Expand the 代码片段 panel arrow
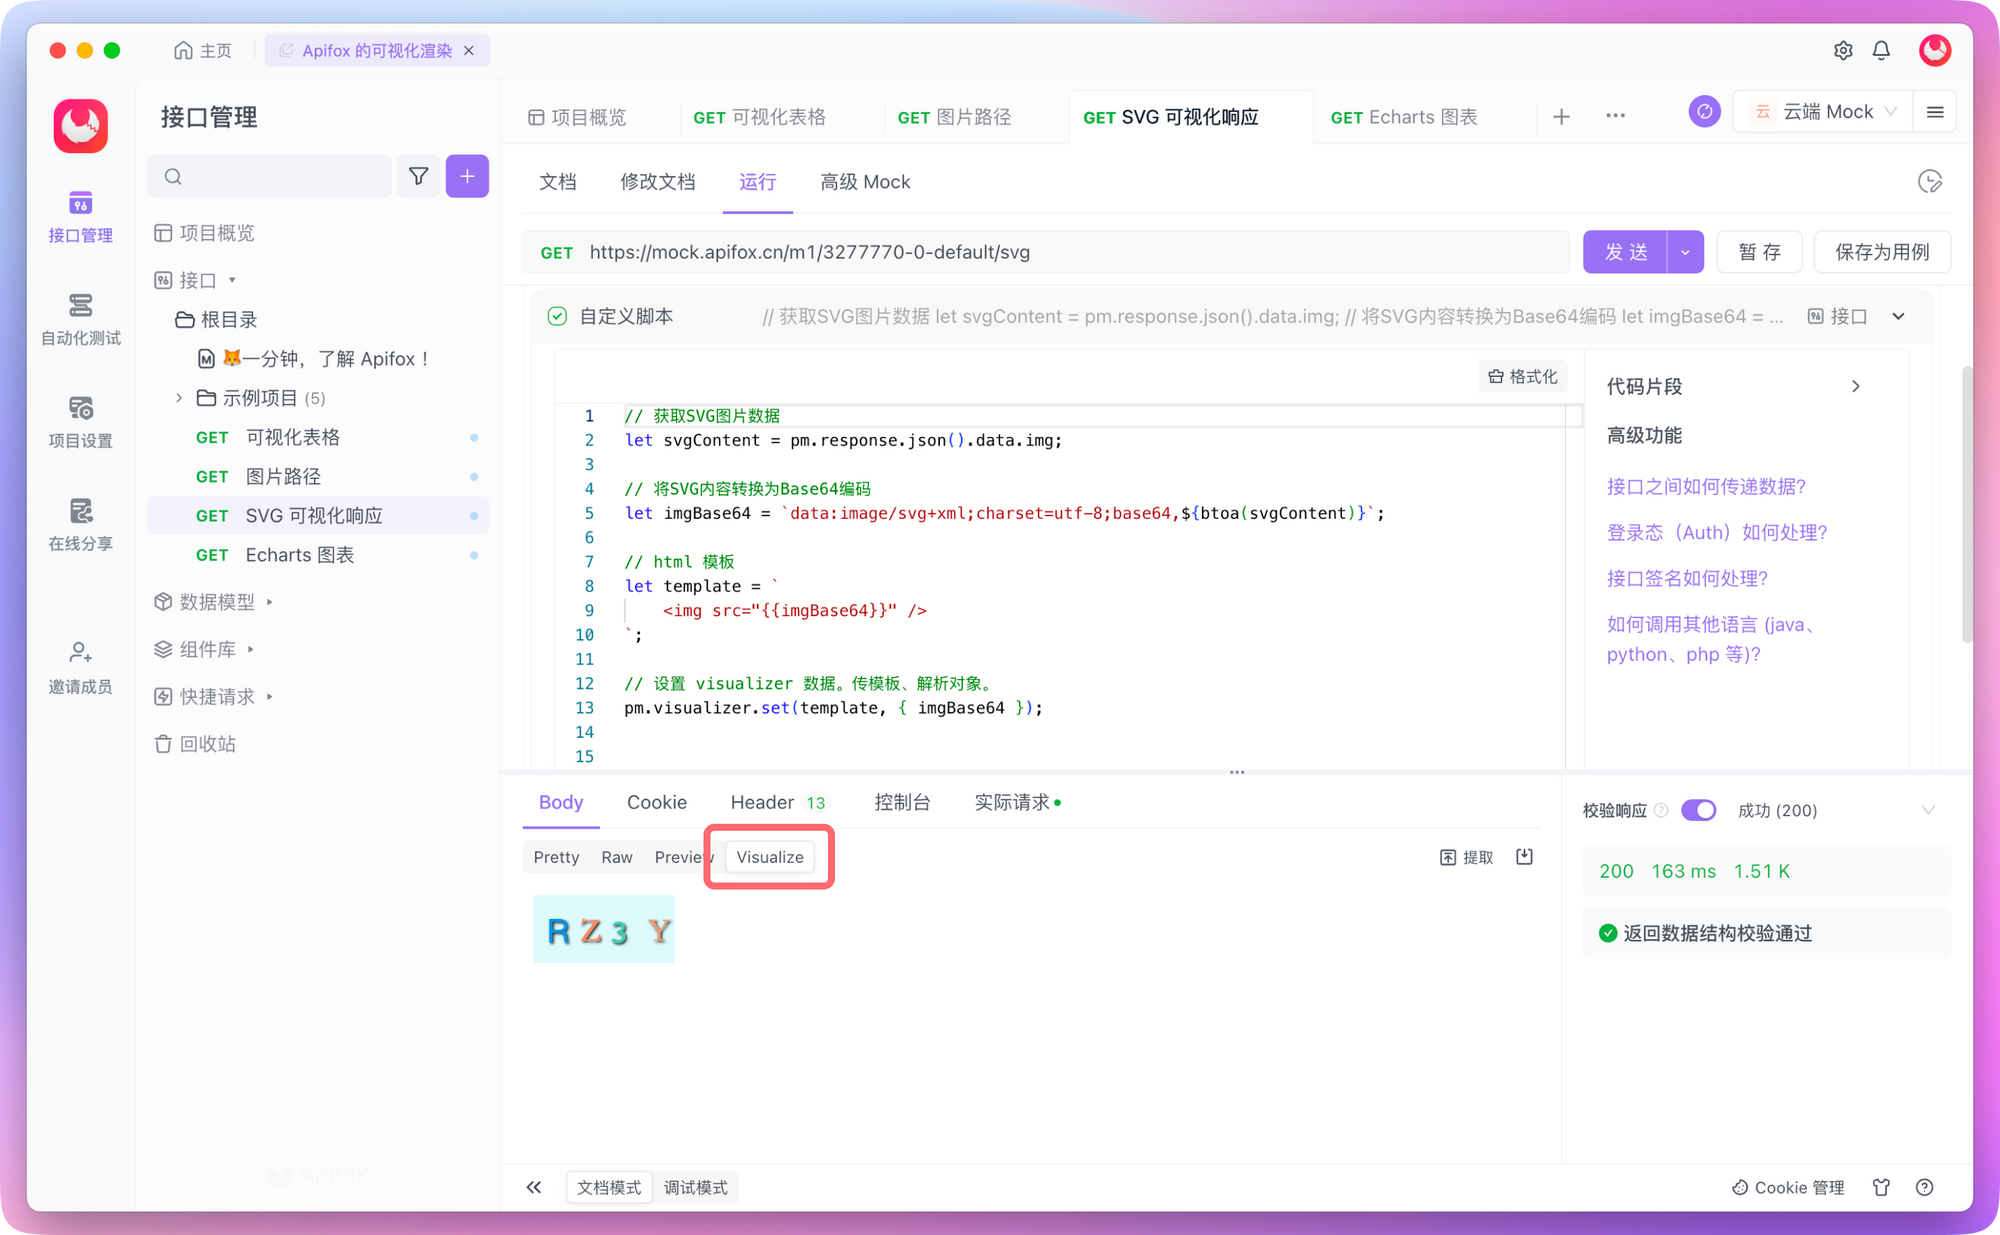The image size is (2000, 1235). point(1855,386)
